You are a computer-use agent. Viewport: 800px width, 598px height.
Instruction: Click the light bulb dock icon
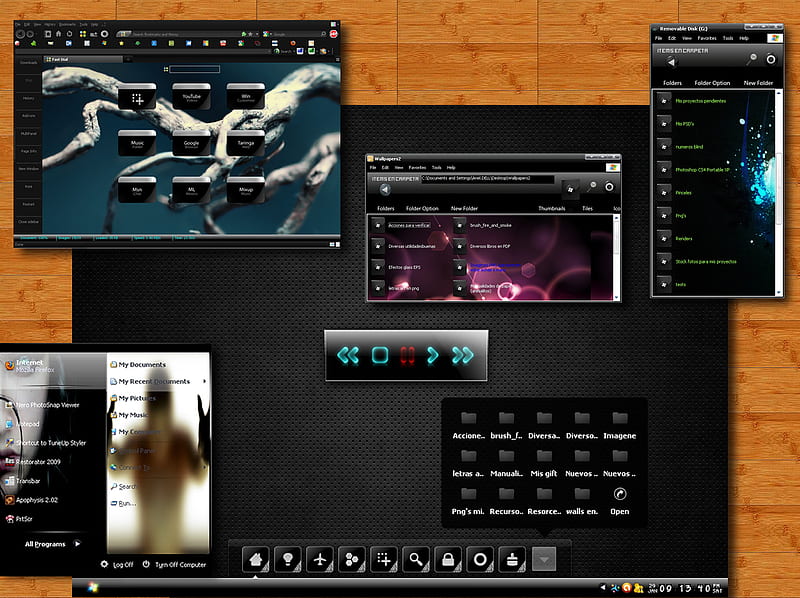tap(288, 560)
